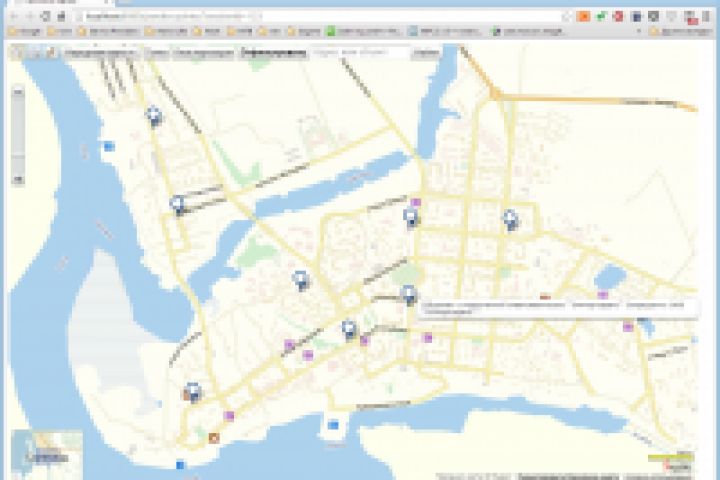
Task: Expand the bookmarks bar overflow chevron
Action: coord(638,32)
